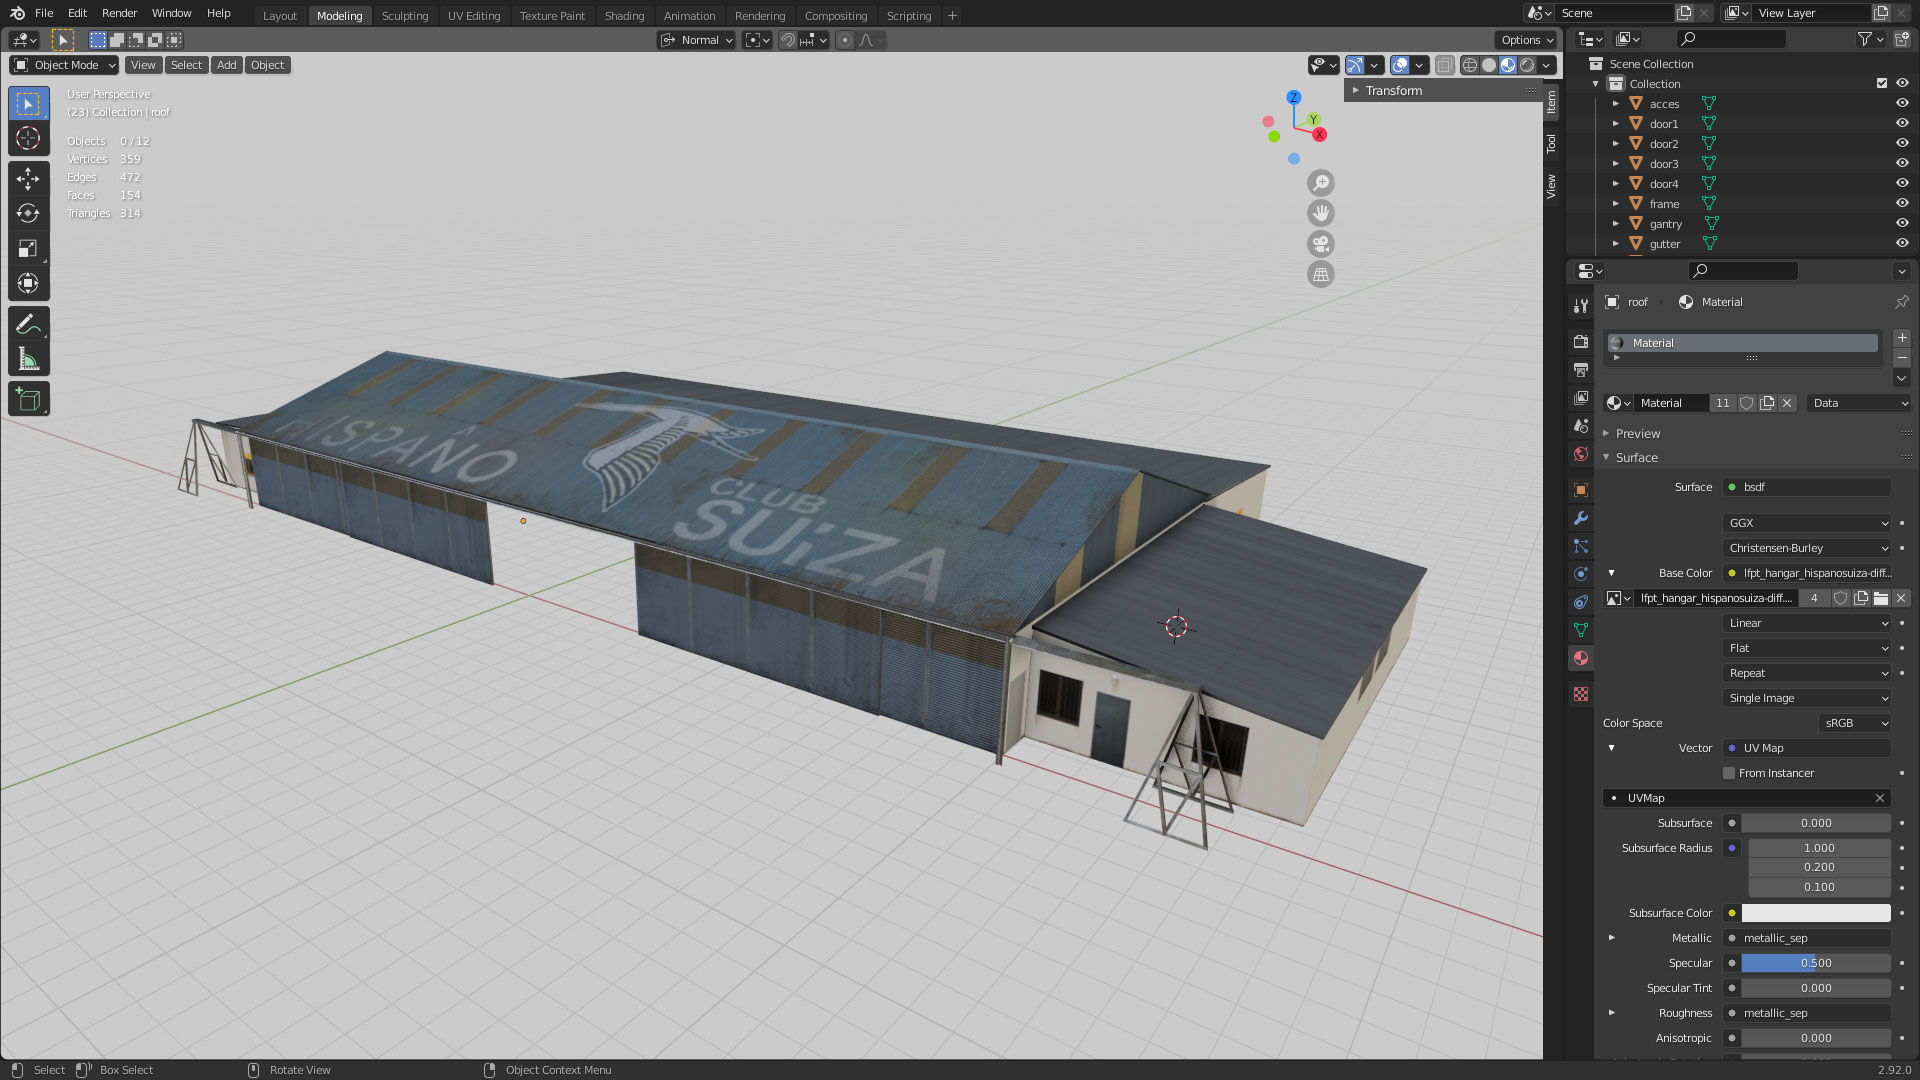Viewport: 1920px width, 1080px height.
Task: Hide the door1 object in the outliner
Action: point(1902,123)
